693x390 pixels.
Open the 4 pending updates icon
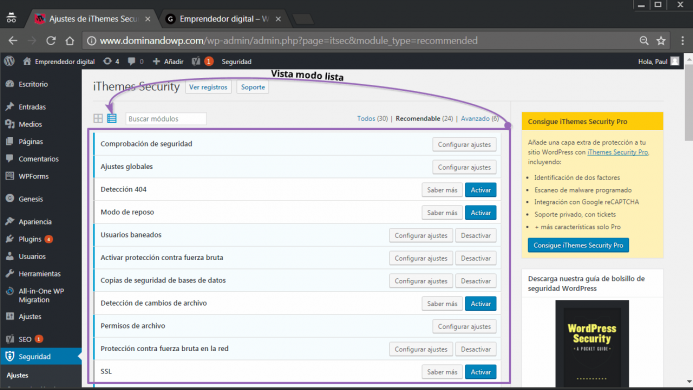(x=111, y=61)
